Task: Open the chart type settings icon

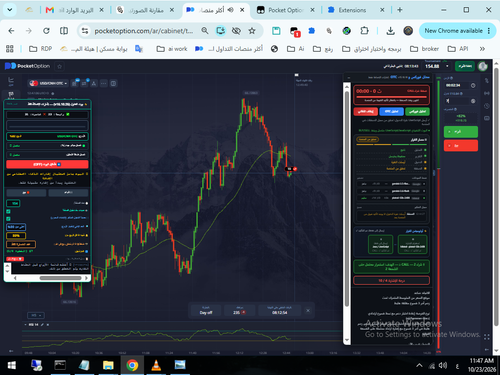Action: [x=74, y=83]
